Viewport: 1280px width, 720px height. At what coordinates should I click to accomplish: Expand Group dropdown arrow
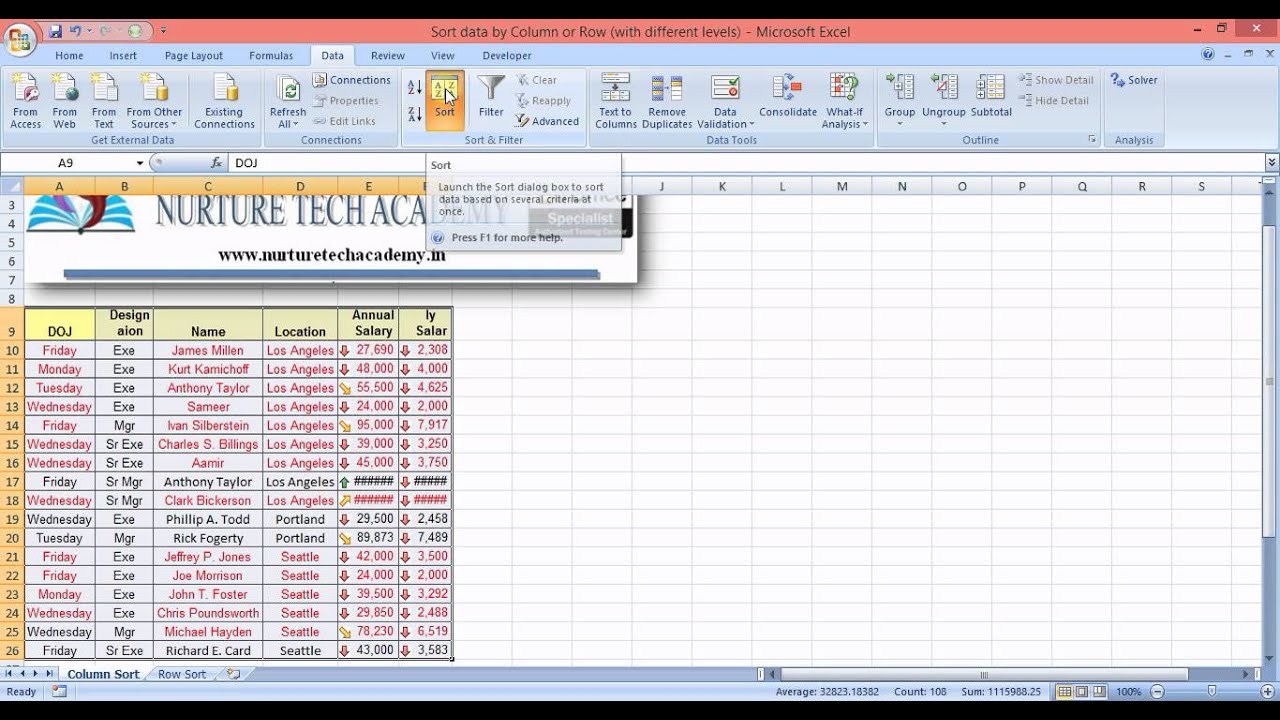tap(899, 124)
